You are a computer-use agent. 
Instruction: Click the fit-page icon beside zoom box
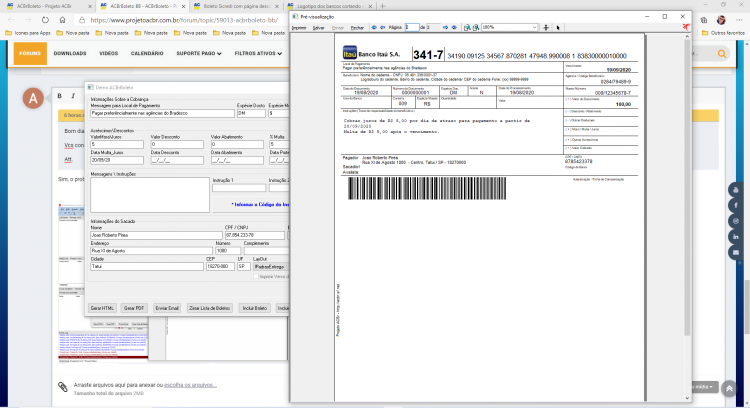[546, 27]
